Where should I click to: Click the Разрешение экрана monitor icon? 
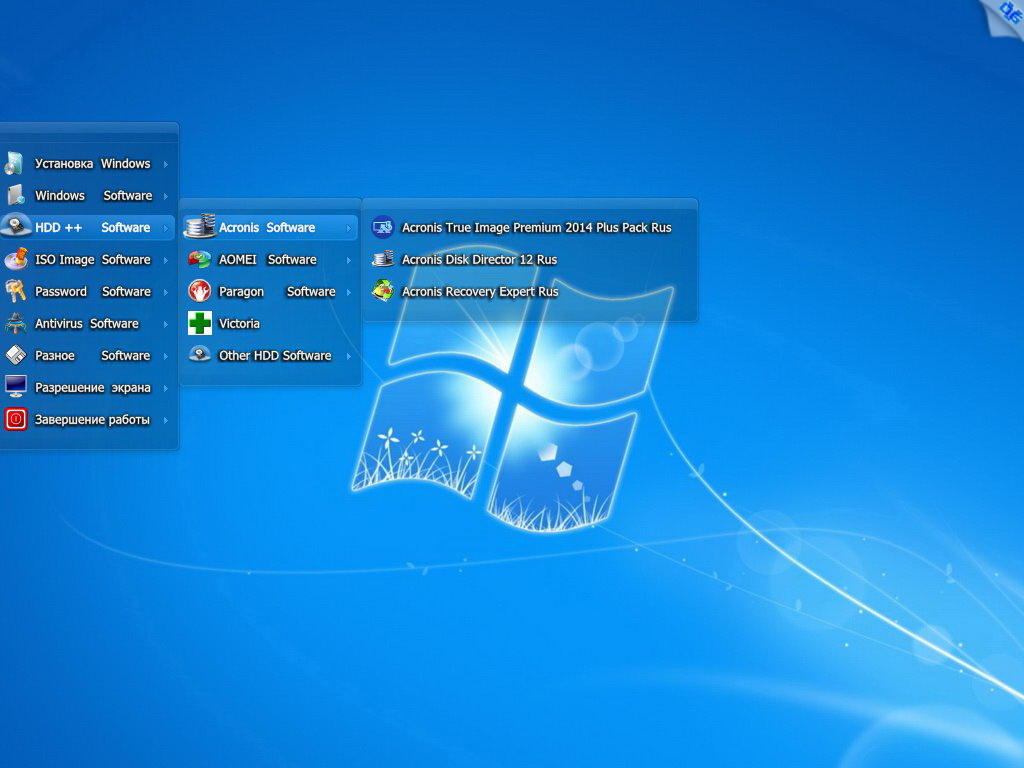point(15,387)
